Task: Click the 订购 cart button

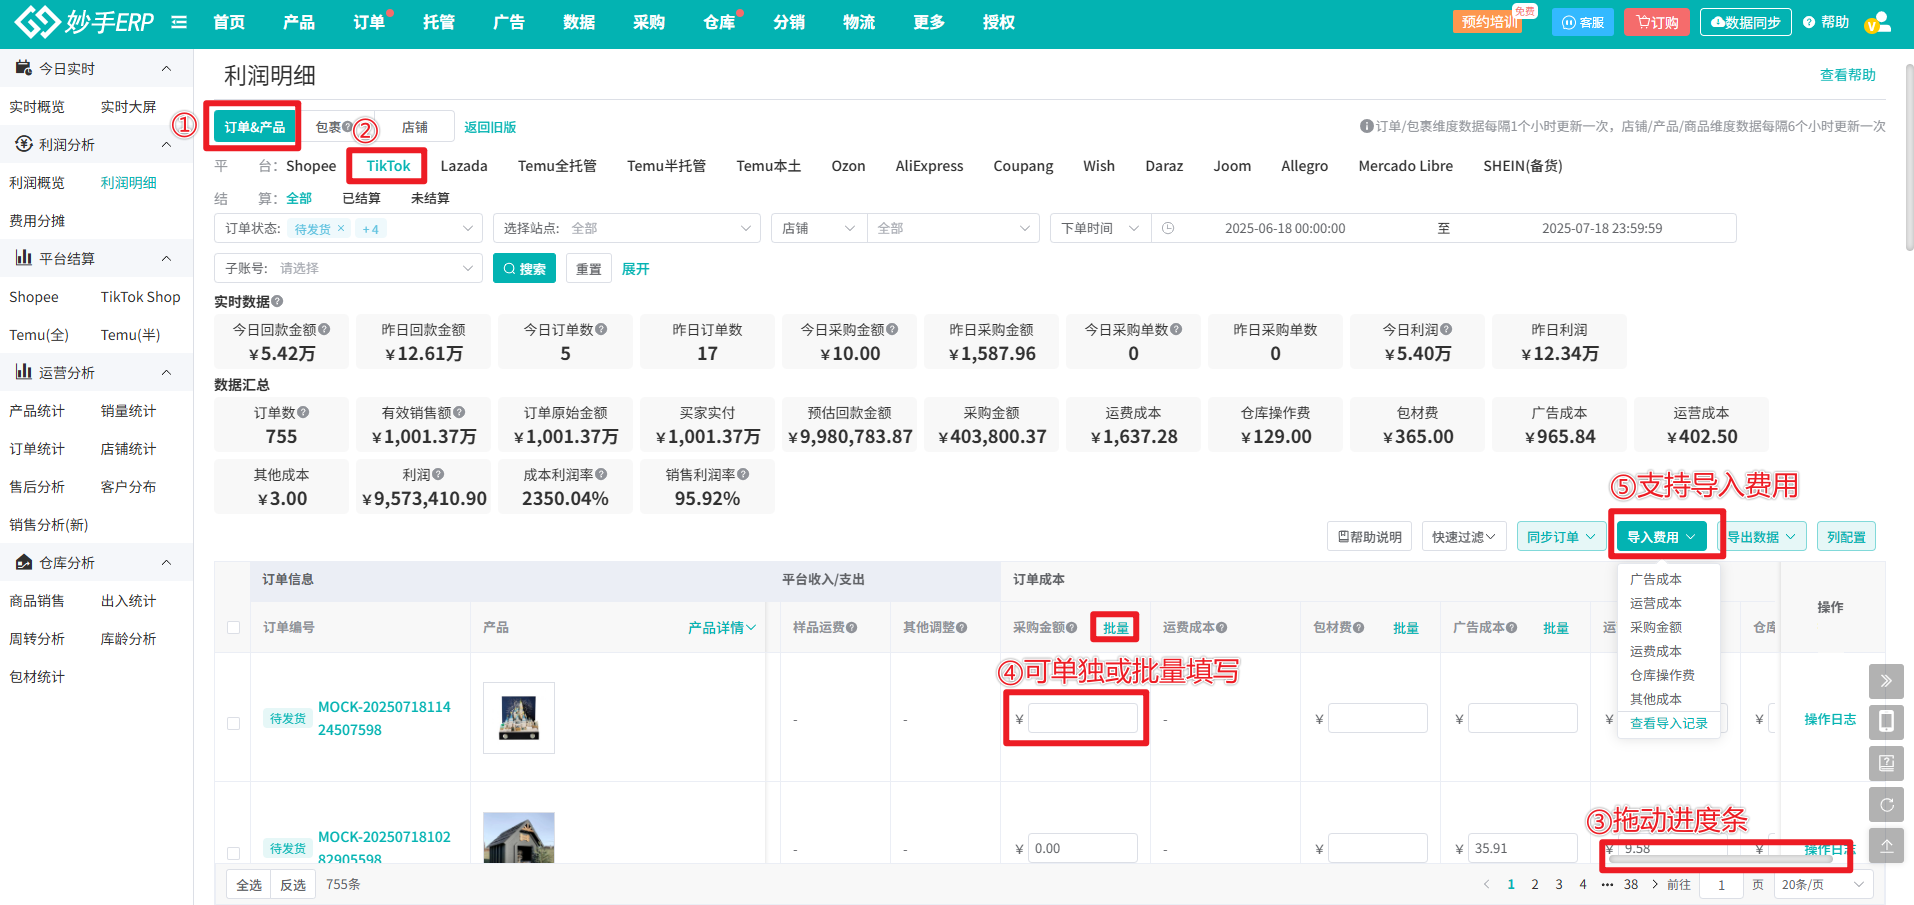Action: point(1657,22)
